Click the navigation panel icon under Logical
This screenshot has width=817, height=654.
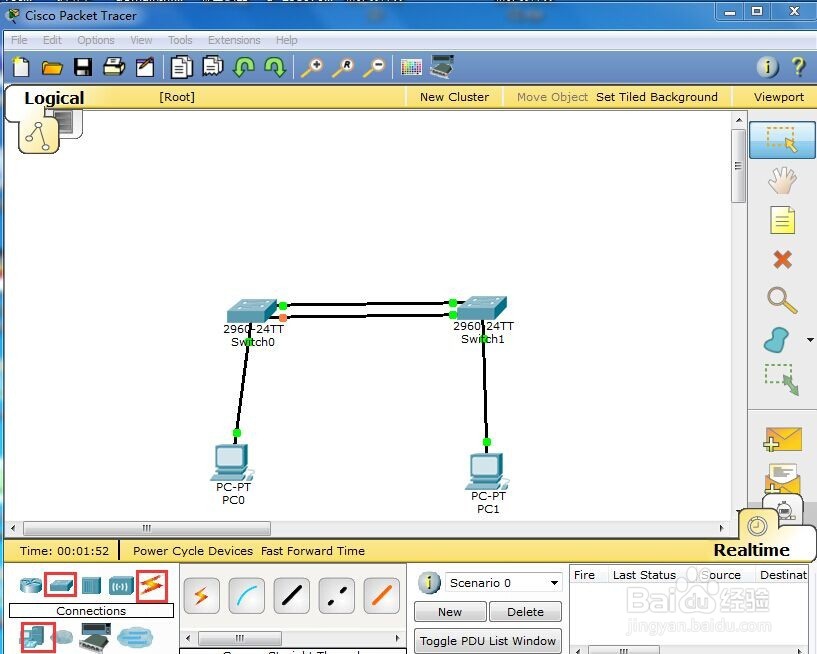[39, 135]
